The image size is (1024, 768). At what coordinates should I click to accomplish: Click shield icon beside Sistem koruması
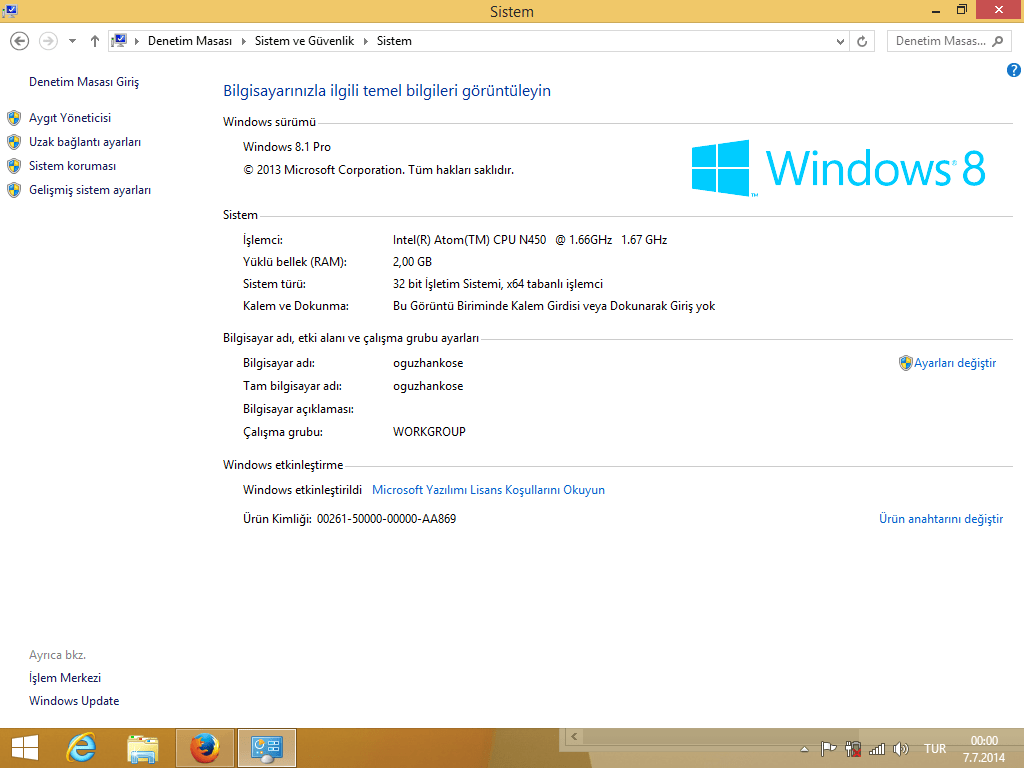(x=14, y=166)
